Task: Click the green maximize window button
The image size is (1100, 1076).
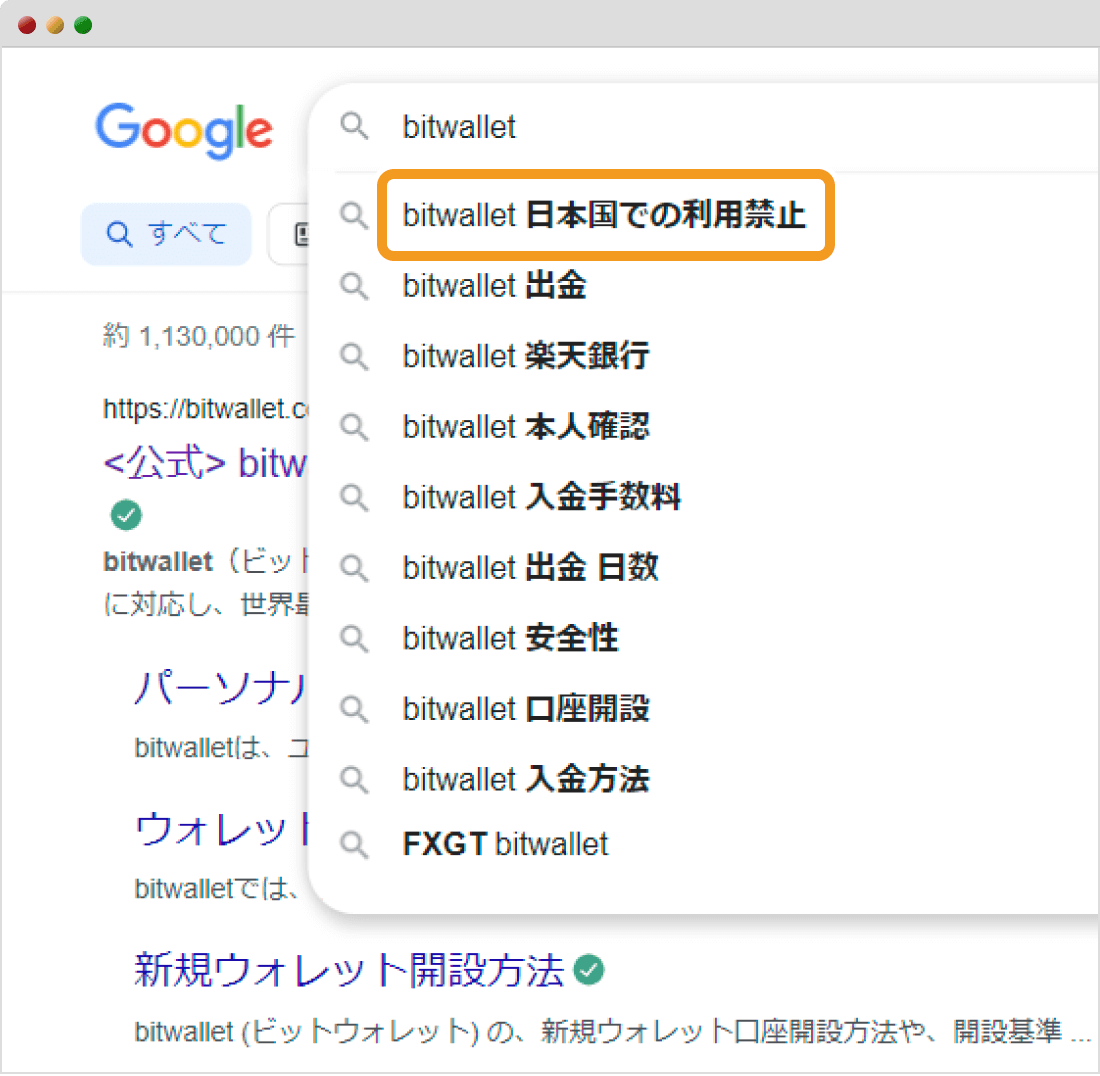Action: 83,25
